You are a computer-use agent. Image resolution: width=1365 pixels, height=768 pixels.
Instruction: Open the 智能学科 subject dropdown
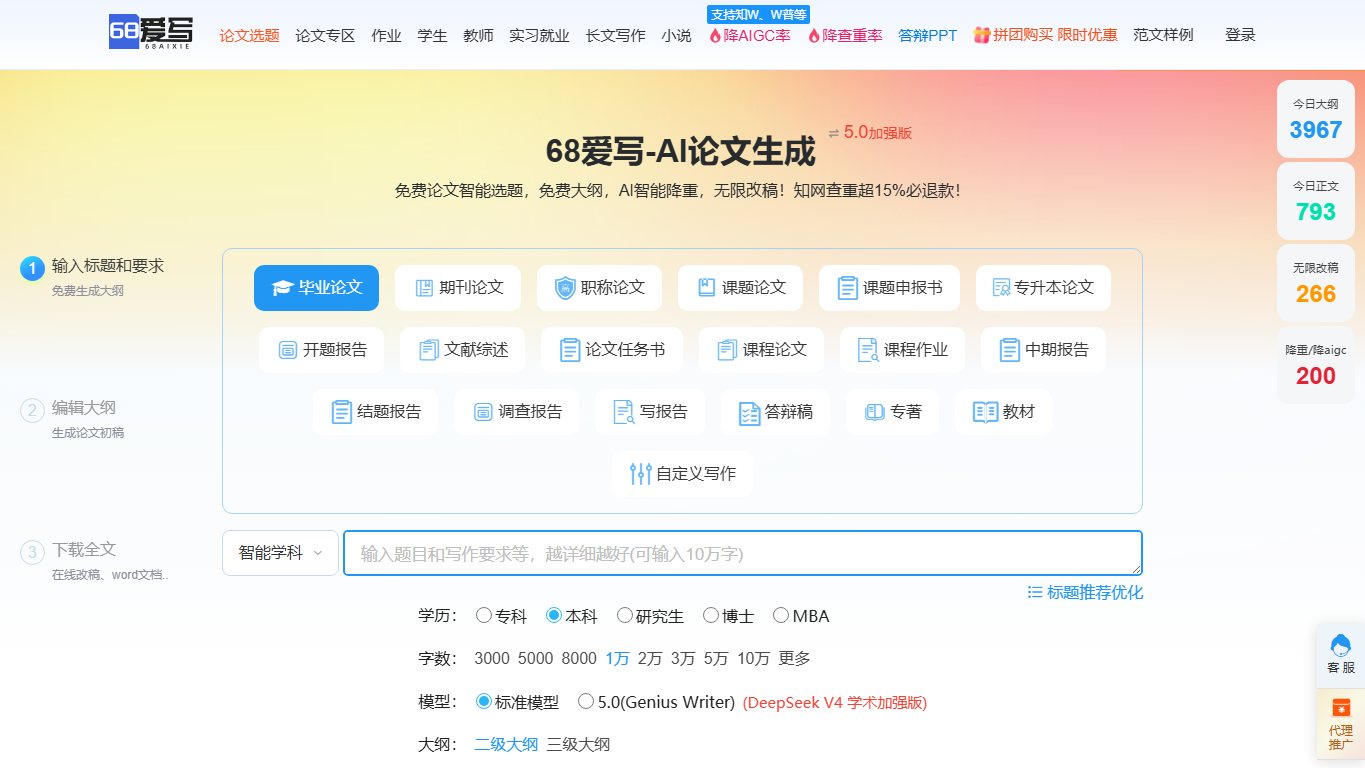[280, 553]
